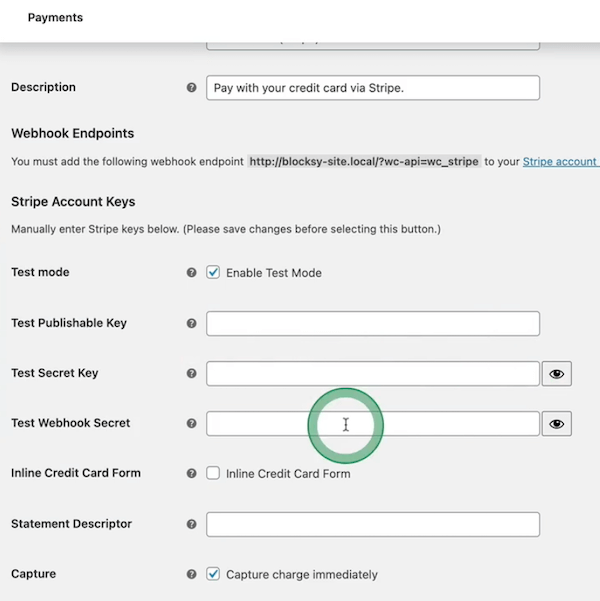Click the Inline Credit Card Form help icon
Image resolution: width=600 pixels, height=601 pixels.
(x=192, y=474)
